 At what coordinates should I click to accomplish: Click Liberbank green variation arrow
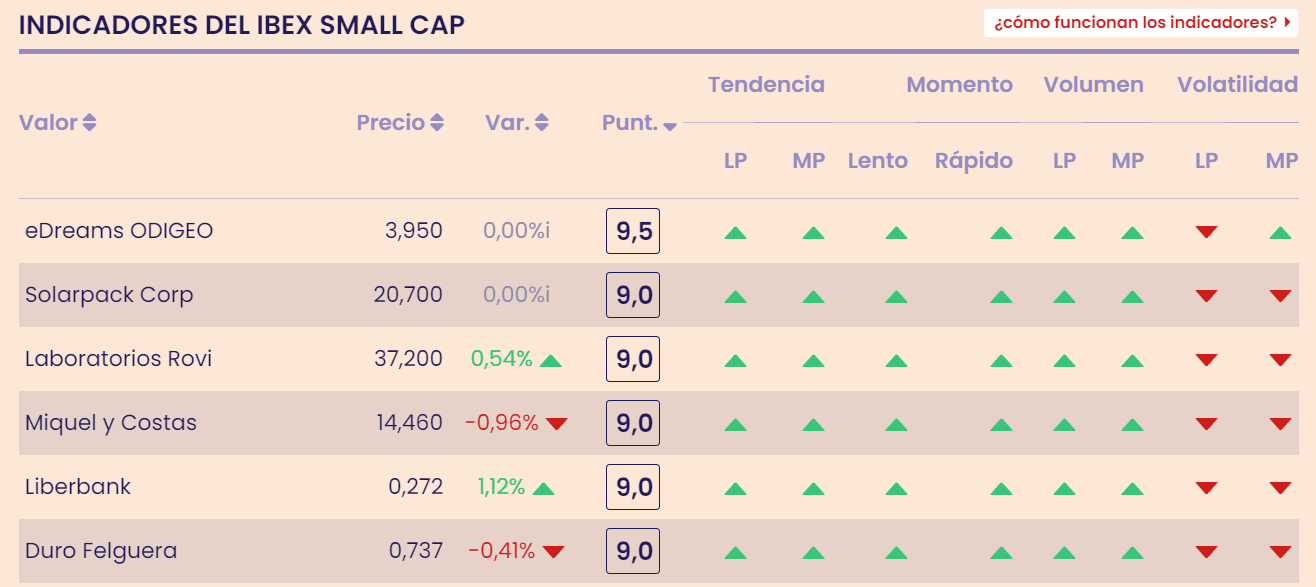click(x=543, y=488)
